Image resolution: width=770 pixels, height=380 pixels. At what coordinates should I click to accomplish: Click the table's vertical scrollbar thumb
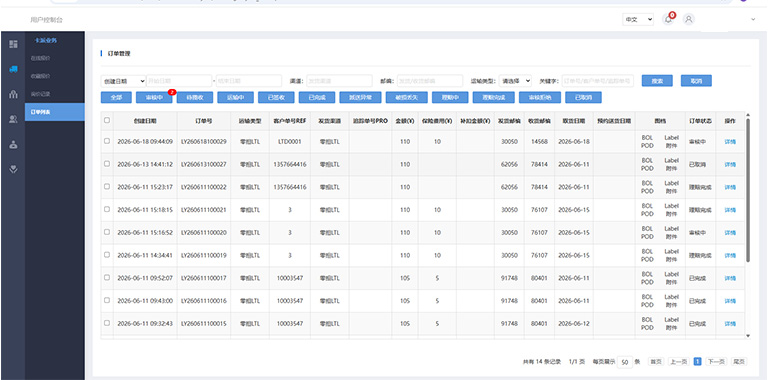[748, 190]
